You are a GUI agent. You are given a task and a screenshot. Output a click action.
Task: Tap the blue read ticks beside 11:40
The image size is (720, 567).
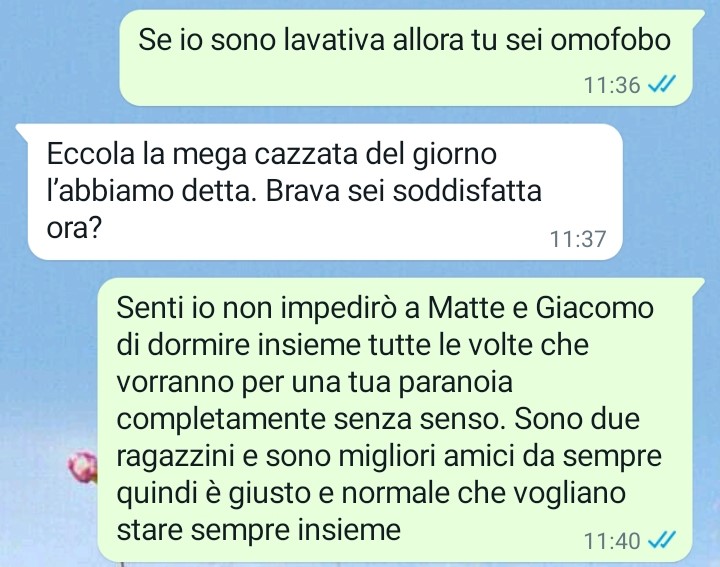[662, 540]
